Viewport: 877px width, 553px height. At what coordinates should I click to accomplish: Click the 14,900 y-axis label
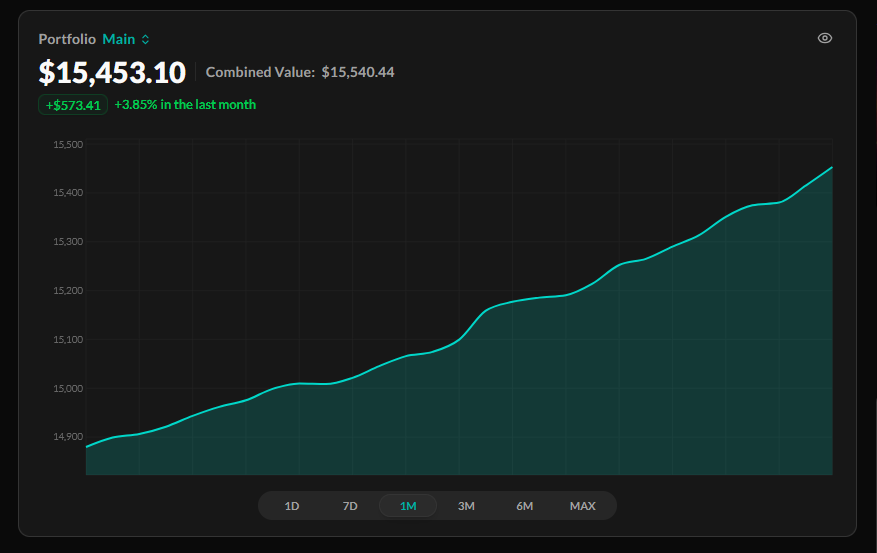68,437
